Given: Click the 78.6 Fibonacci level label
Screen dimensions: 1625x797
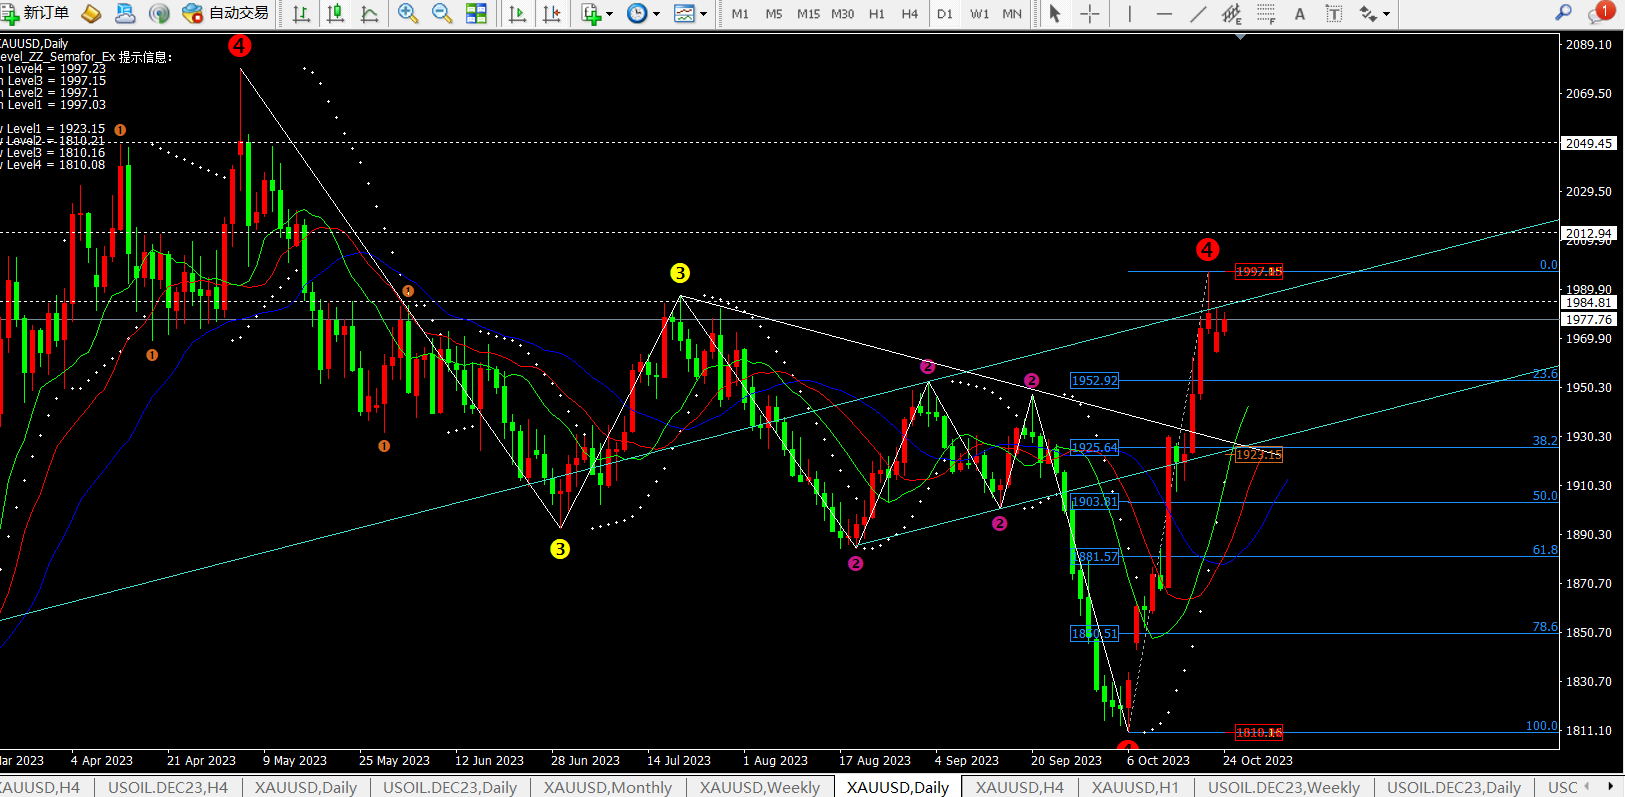Looking at the screenshot, I should click(x=1545, y=627).
